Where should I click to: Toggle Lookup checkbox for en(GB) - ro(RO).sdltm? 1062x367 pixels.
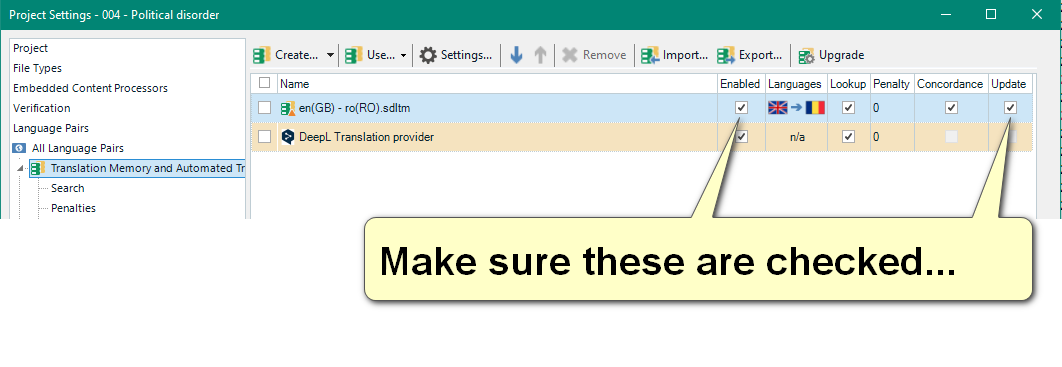(x=848, y=108)
